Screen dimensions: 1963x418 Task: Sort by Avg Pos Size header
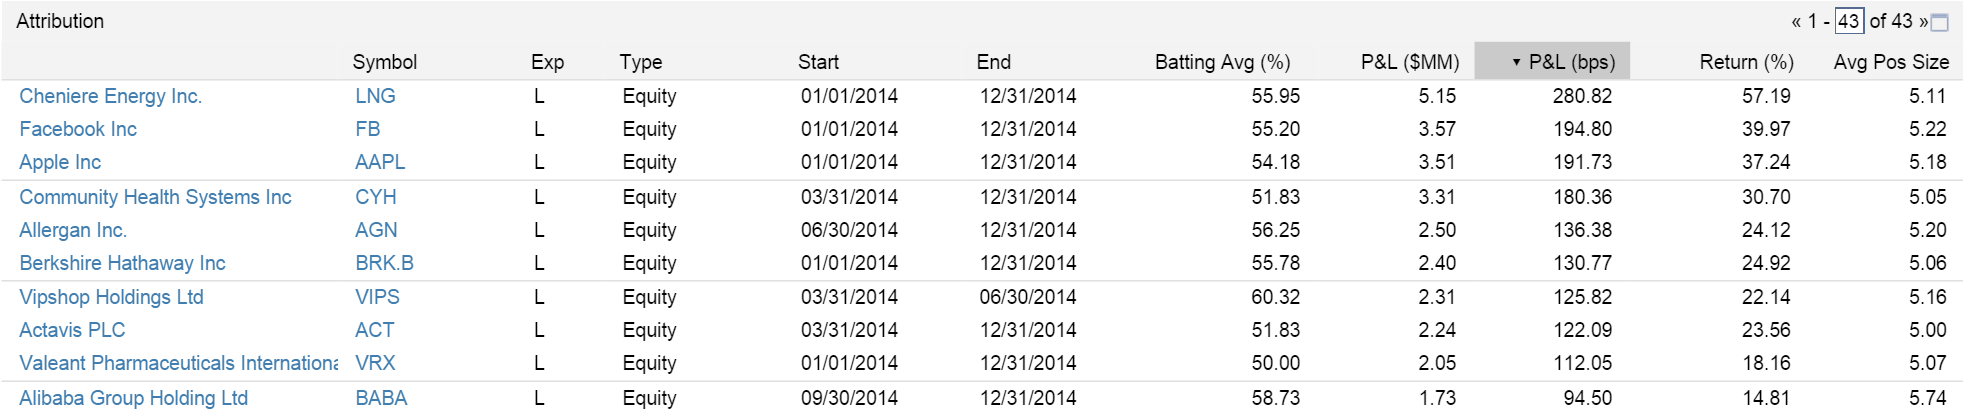pyautogui.click(x=1891, y=62)
